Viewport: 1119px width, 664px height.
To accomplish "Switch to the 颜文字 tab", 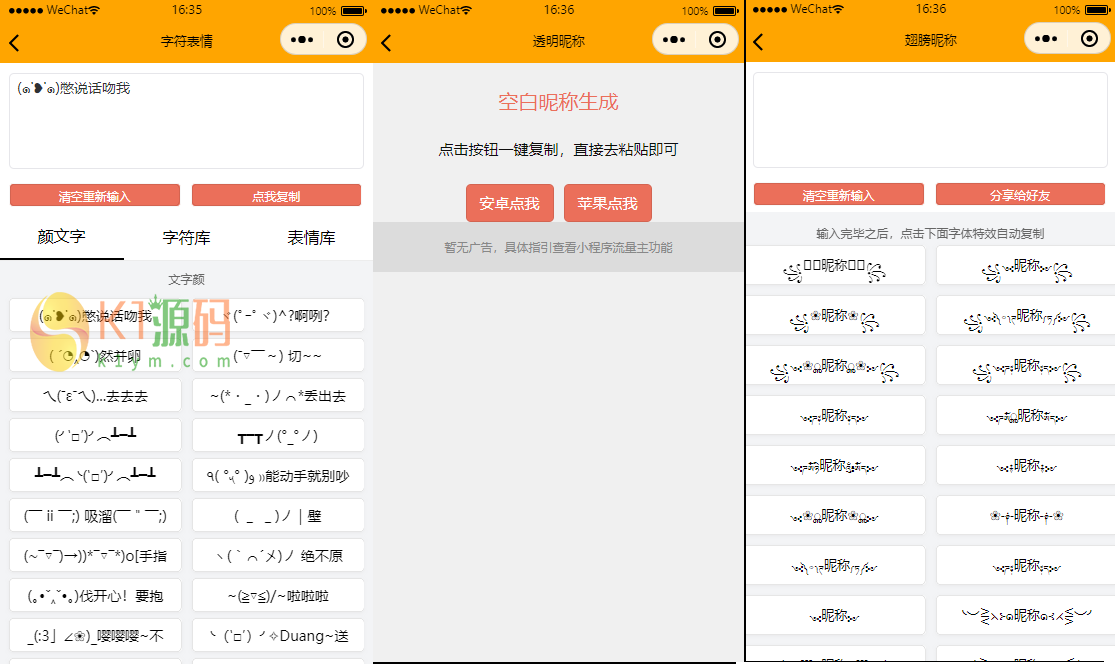I will [x=61, y=237].
